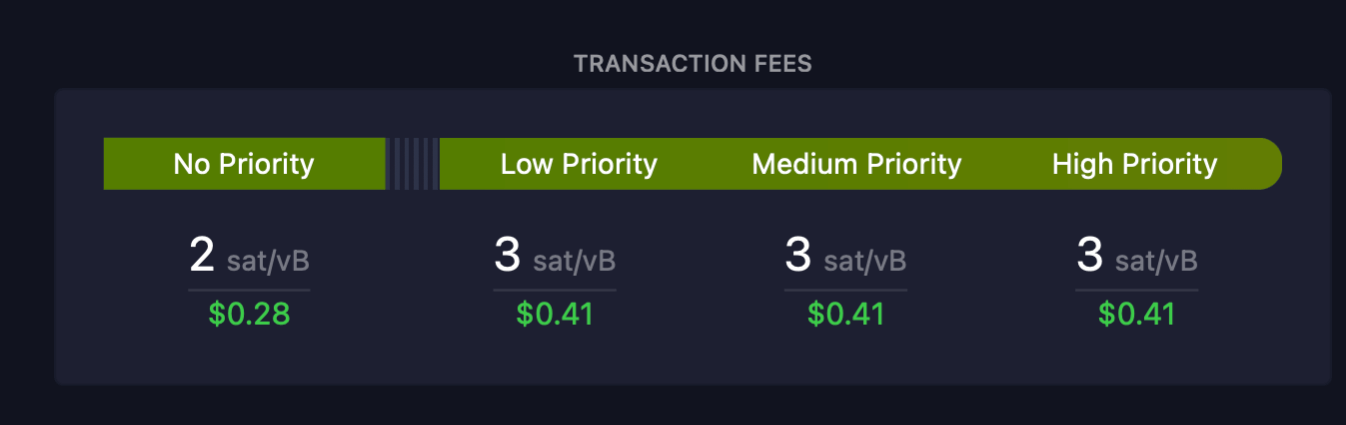Image resolution: width=1346 pixels, height=425 pixels.
Task: Click the Transaction Fees heading
Action: [692, 64]
